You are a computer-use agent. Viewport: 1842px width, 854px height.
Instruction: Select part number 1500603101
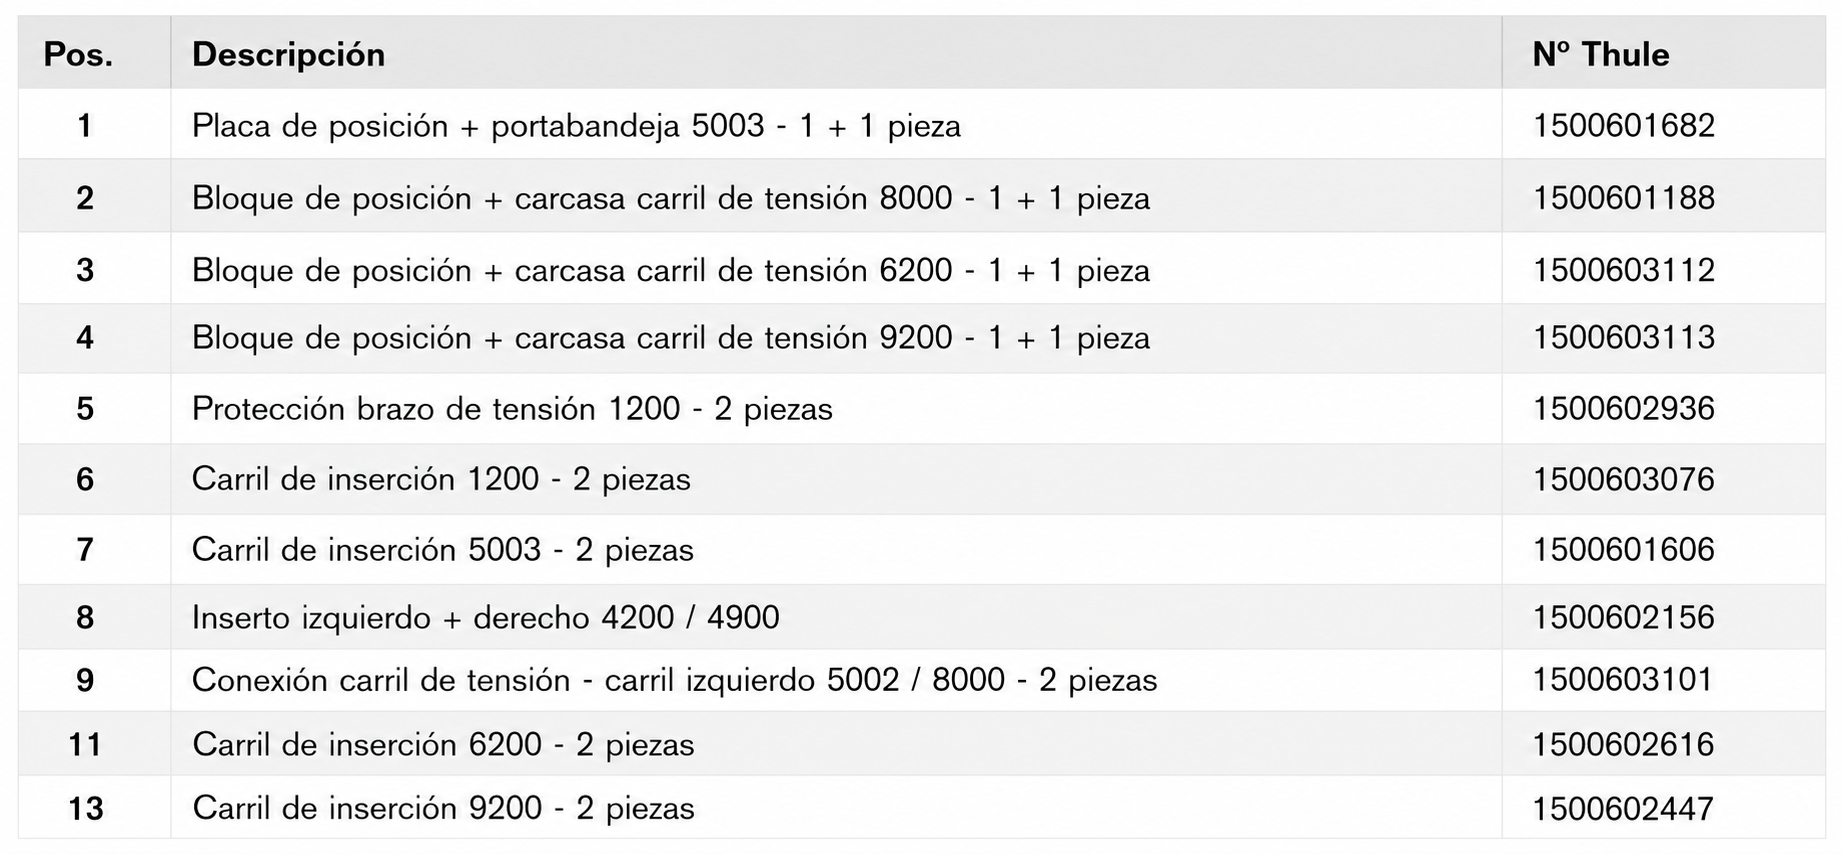(1623, 680)
